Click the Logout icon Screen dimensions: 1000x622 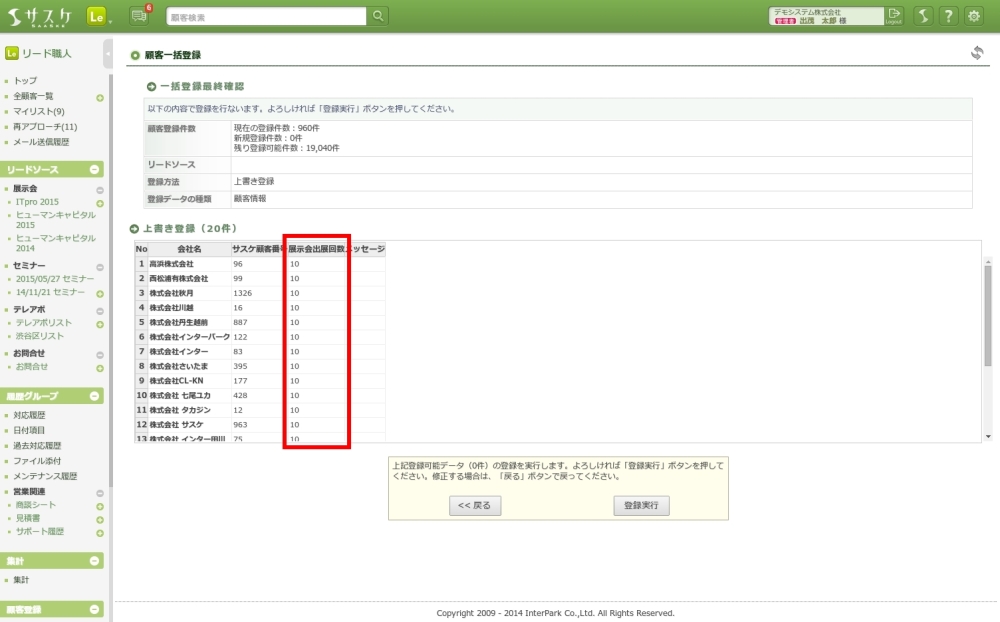click(x=894, y=16)
